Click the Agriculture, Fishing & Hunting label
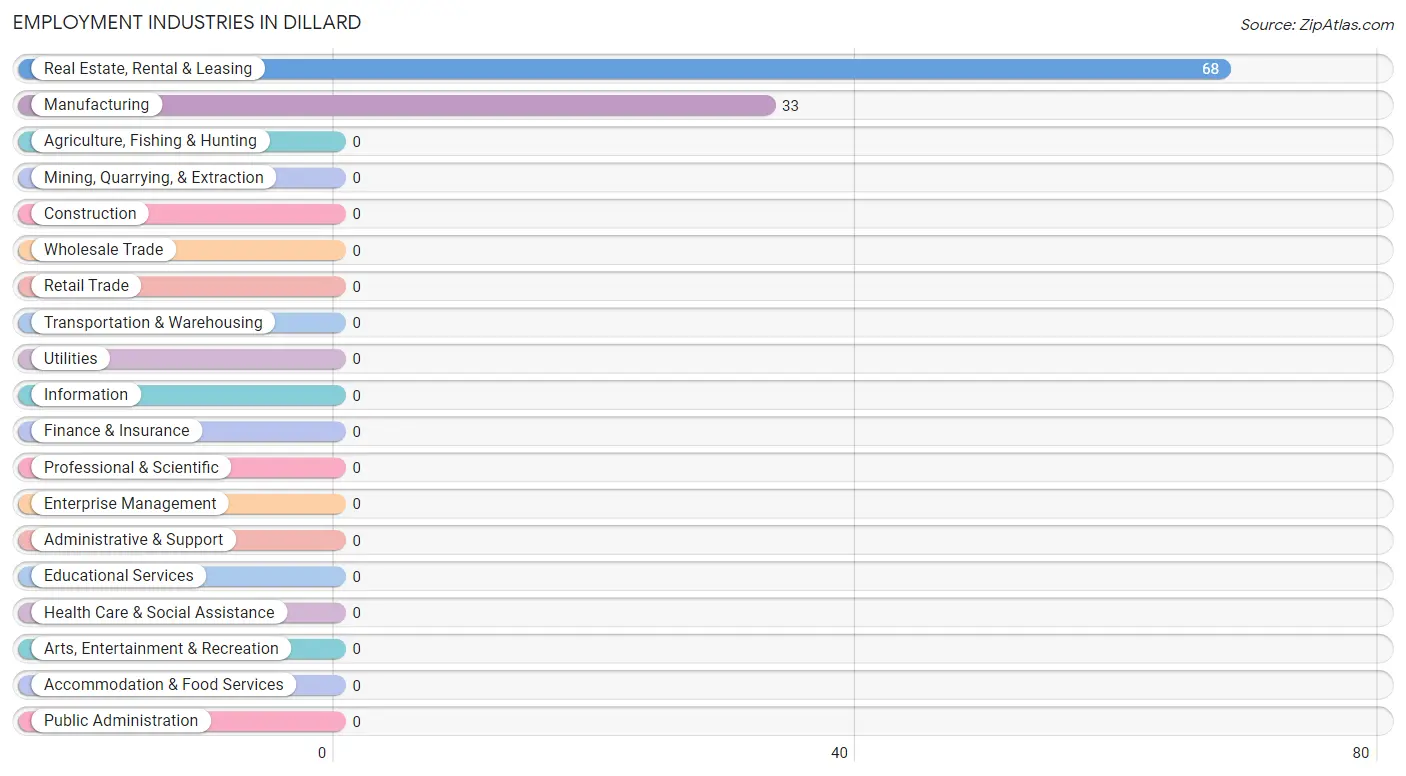The height and width of the screenshot is (776, 1406). point(150,141)
